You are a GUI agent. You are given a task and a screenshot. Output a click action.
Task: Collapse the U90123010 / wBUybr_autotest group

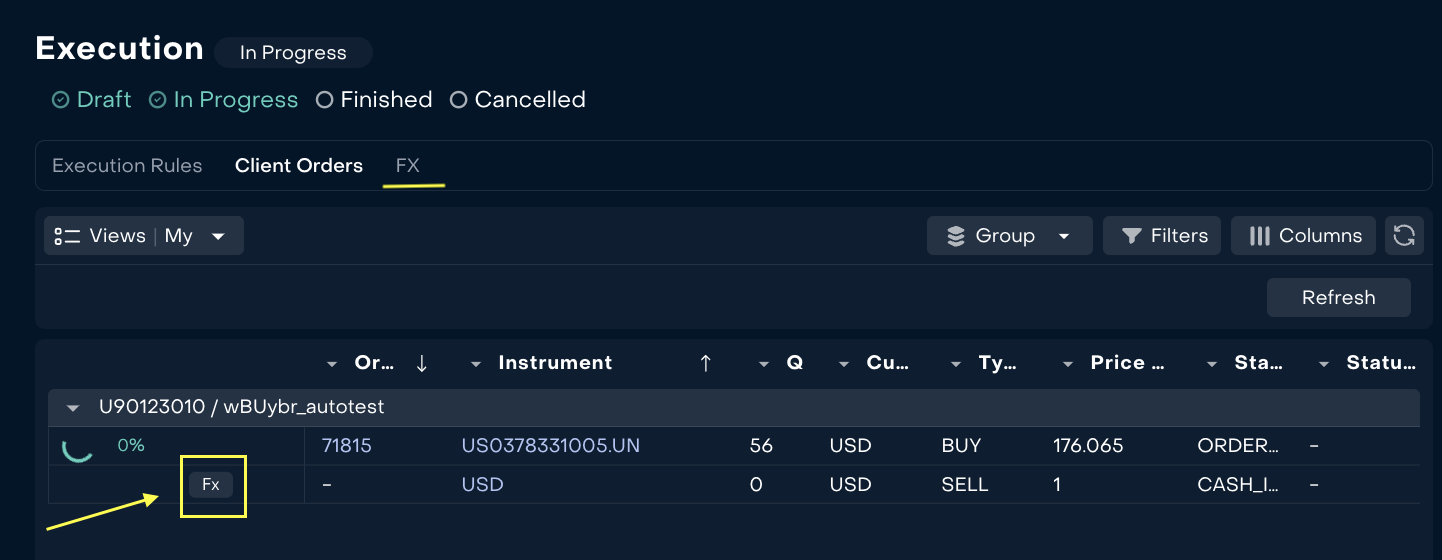point(72,408)
